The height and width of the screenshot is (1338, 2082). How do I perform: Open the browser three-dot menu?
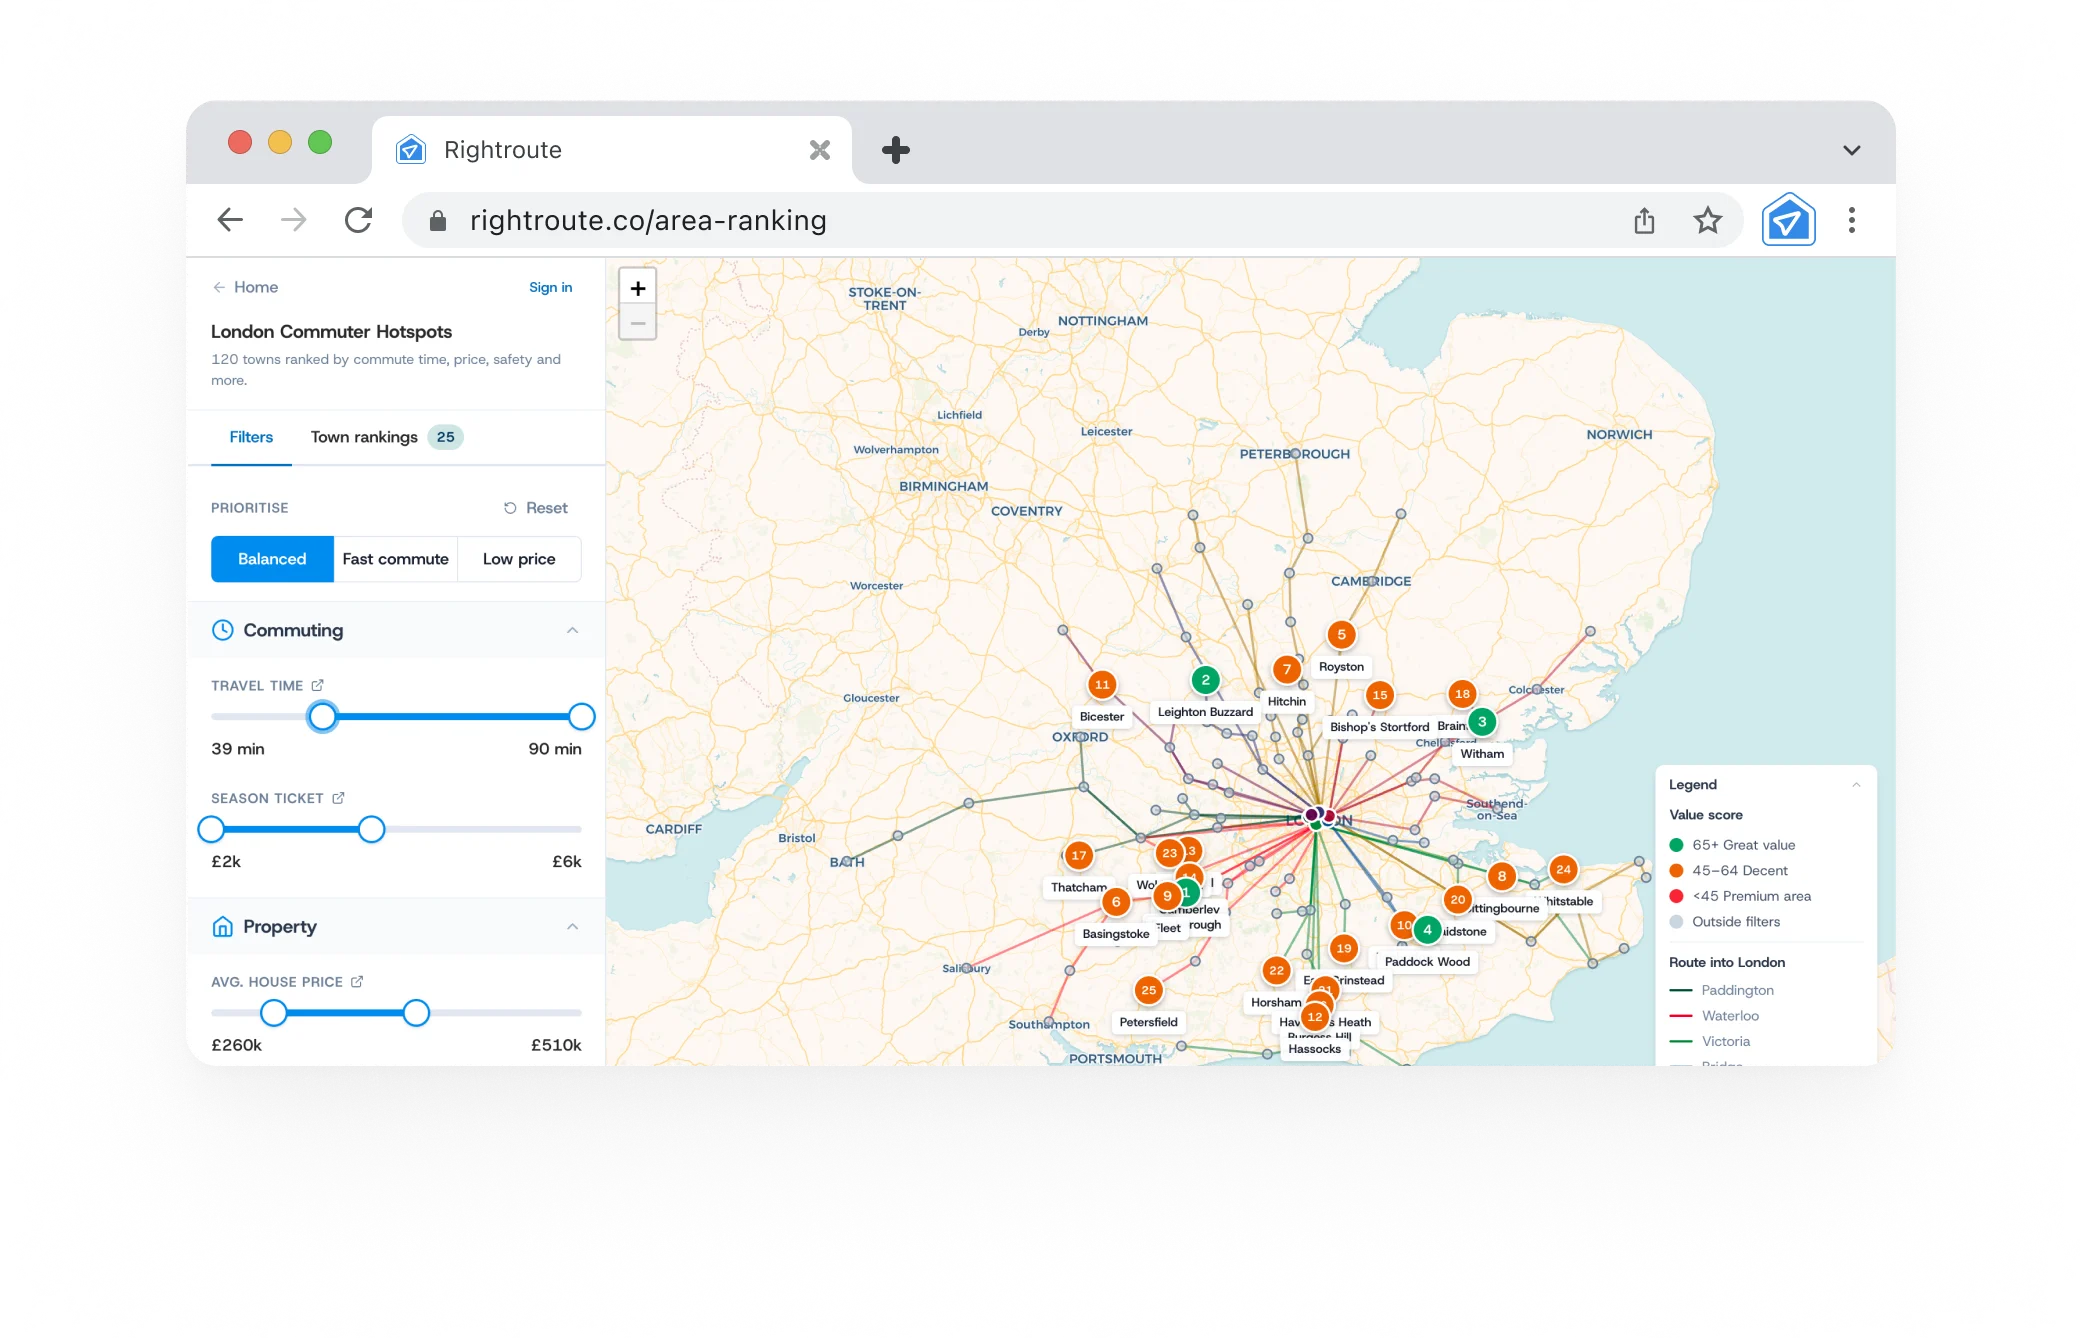[x=1852, y=220]
